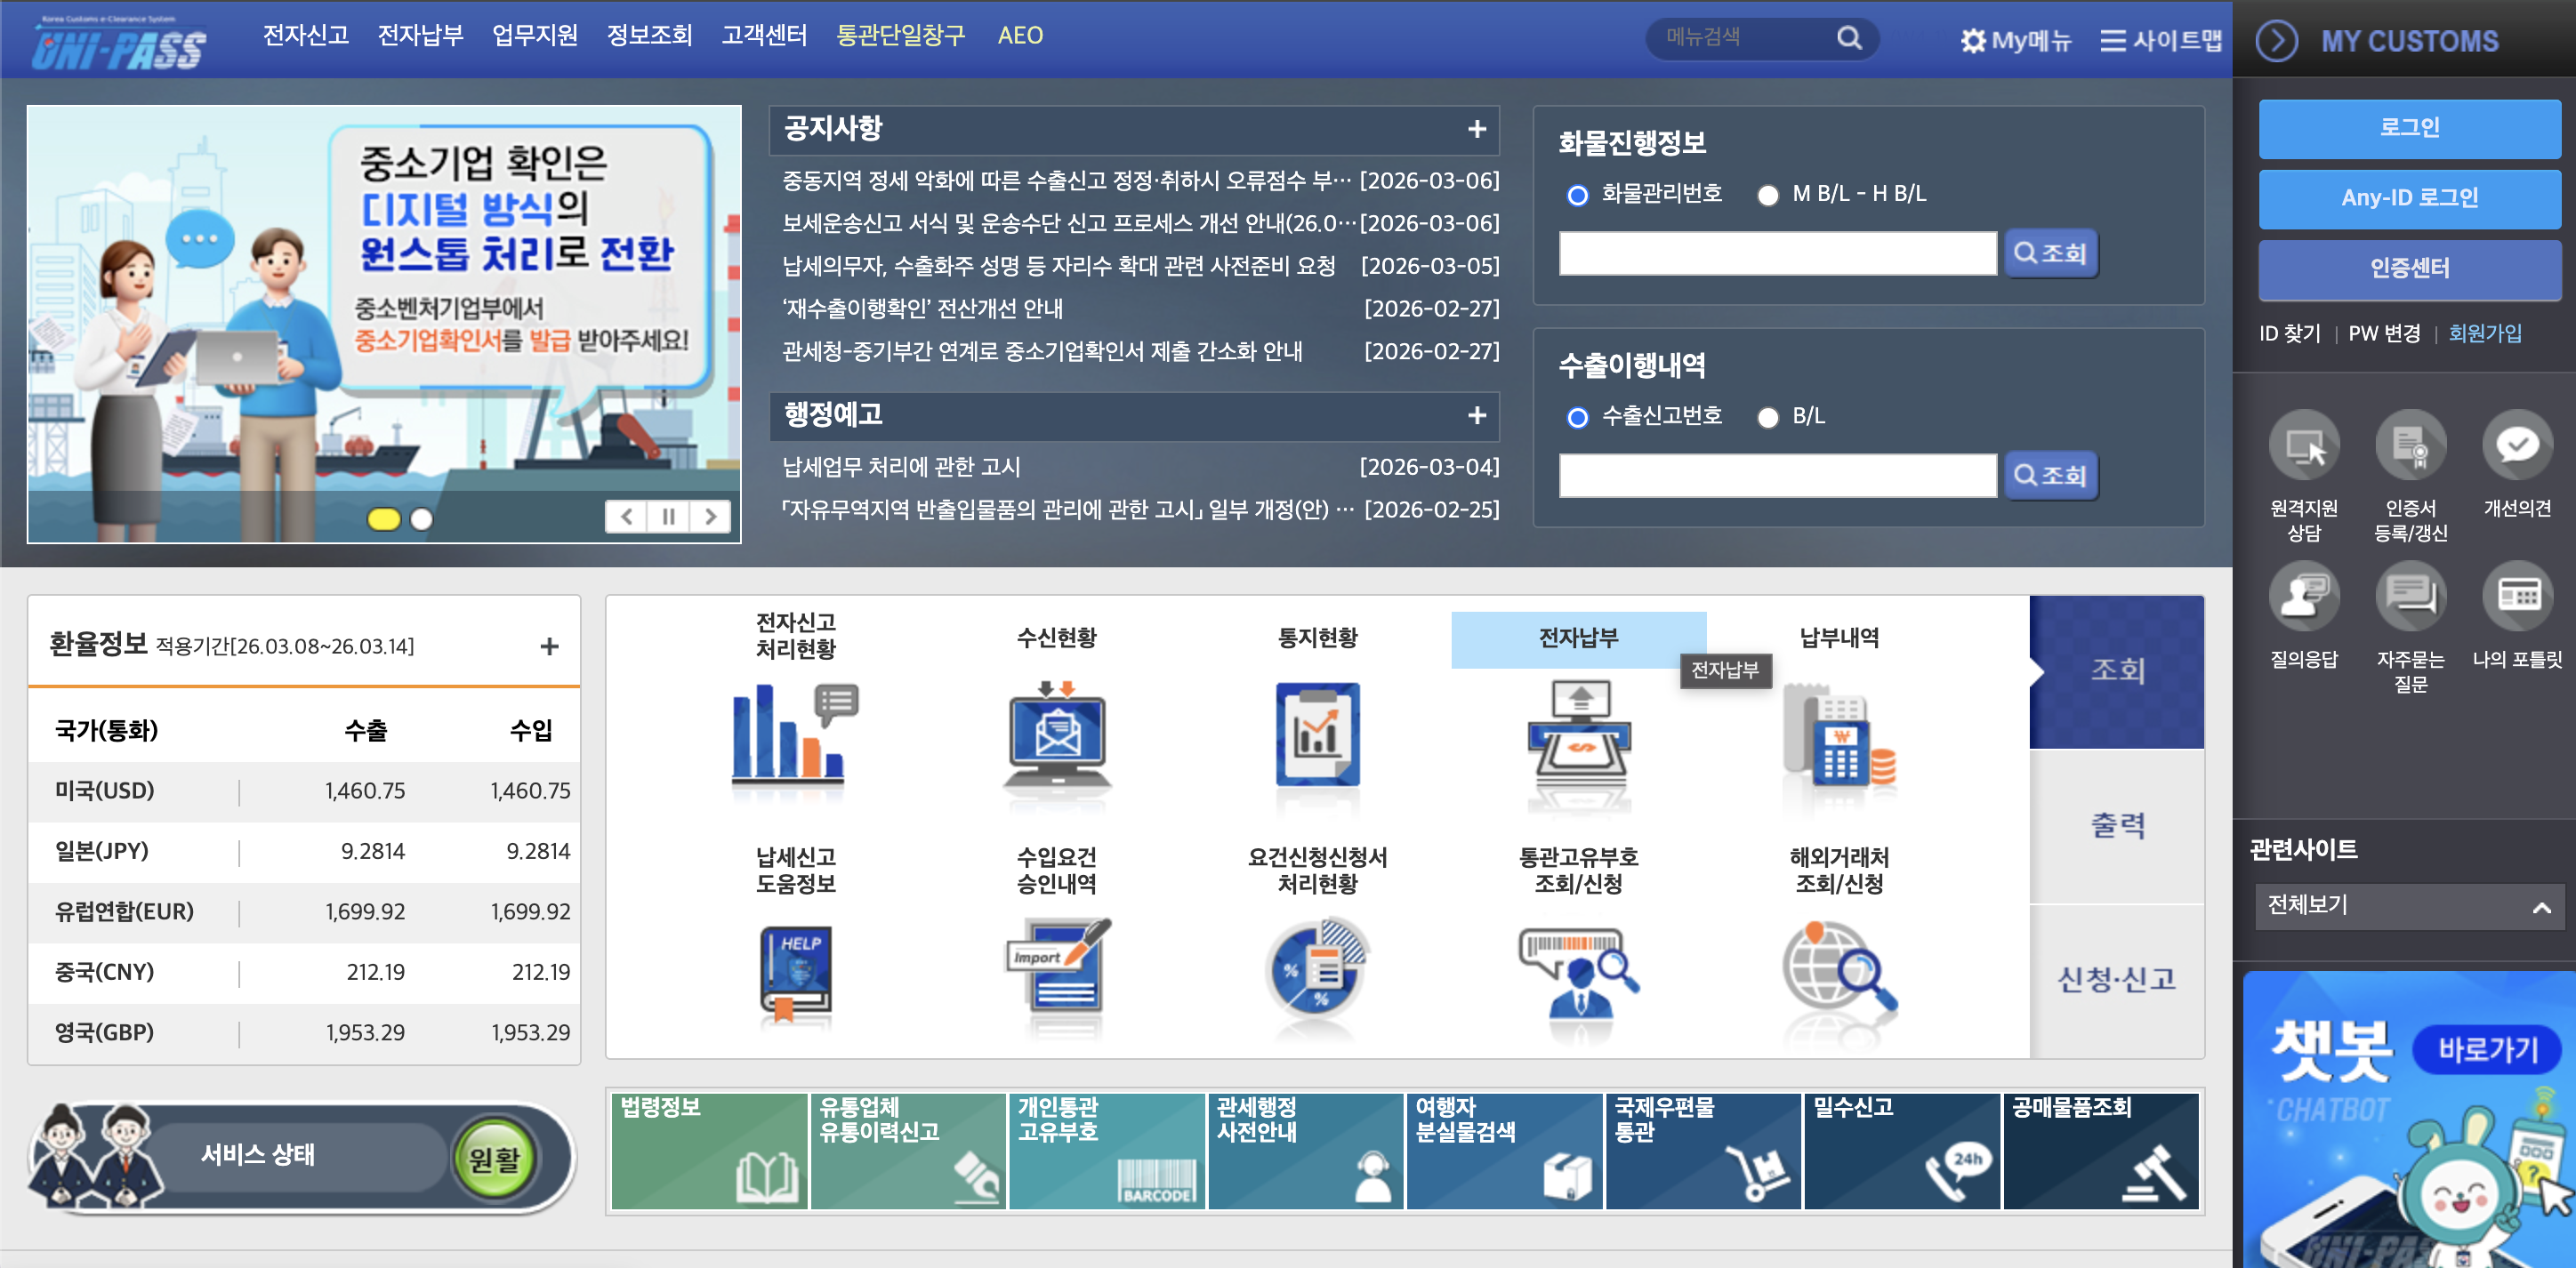Click the 화물진행정보 number input field
Image resolution: width=2576 pixels, height=1268 pixels.
coord(1776,253)
